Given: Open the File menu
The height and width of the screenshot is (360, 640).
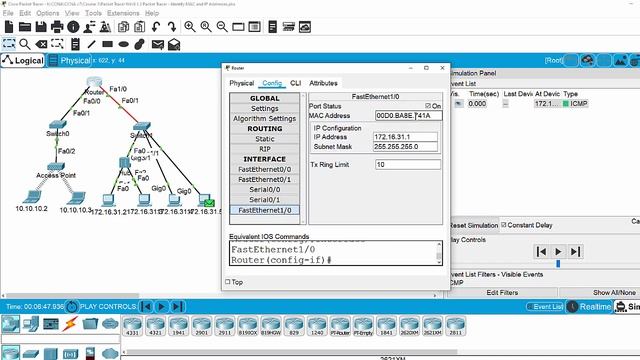Looking at the screenshot, I should 8,13.
